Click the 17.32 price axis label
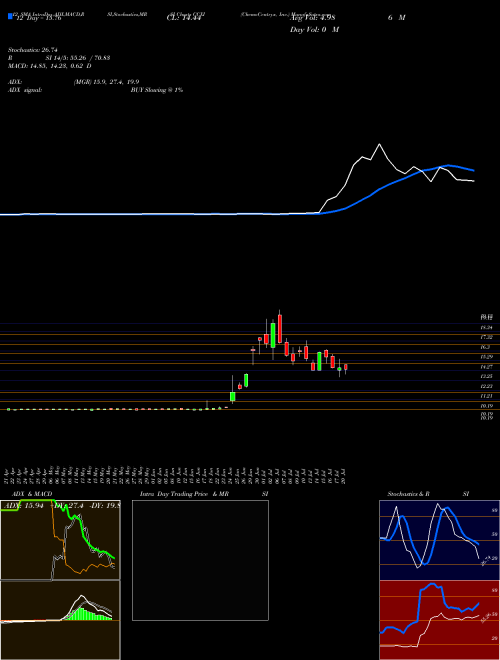Screen dimensions: 500x660 487,337
